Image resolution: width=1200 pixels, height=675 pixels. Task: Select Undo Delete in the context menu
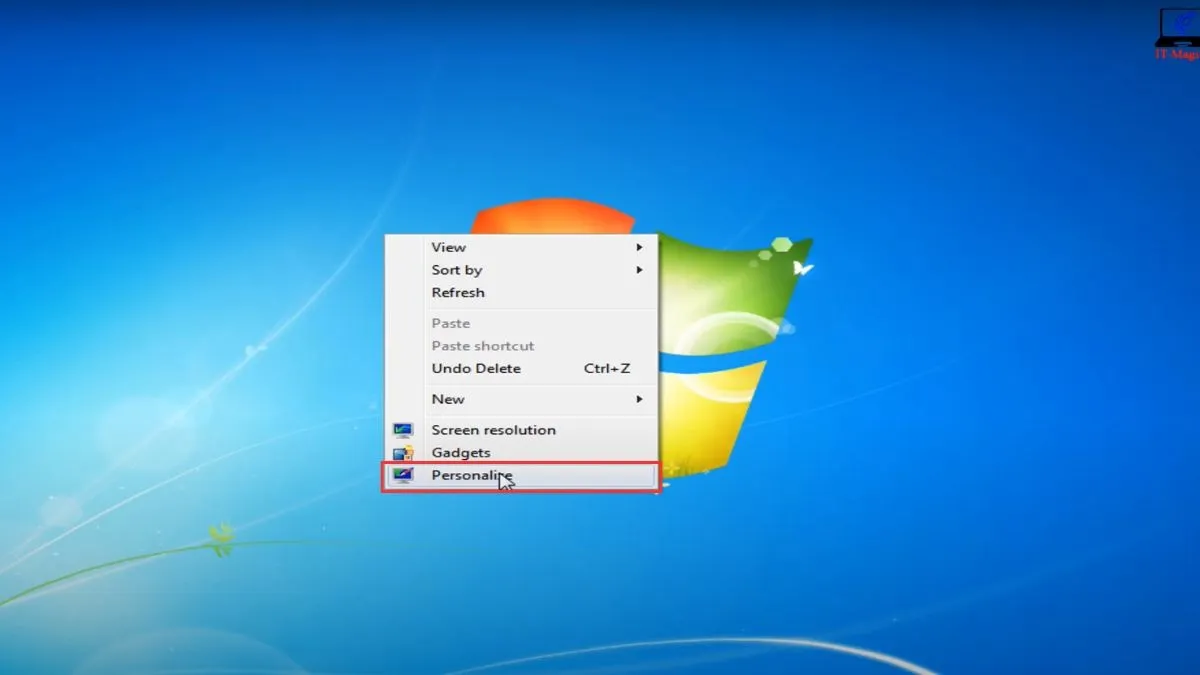click(476, 369)
